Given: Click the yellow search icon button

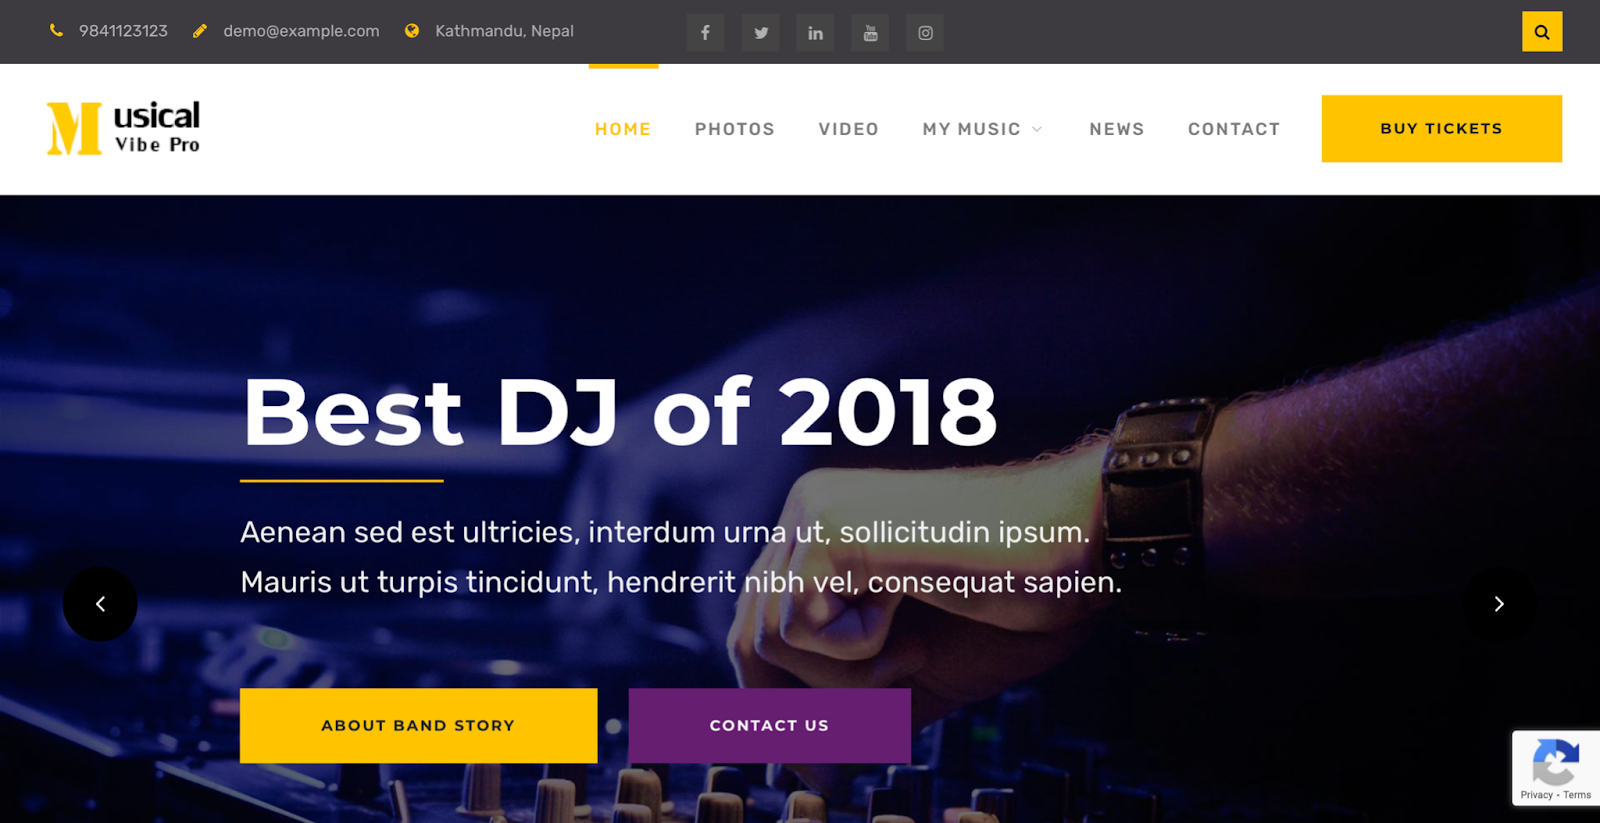Looking at the screenshot, I should click(1542, 32).
